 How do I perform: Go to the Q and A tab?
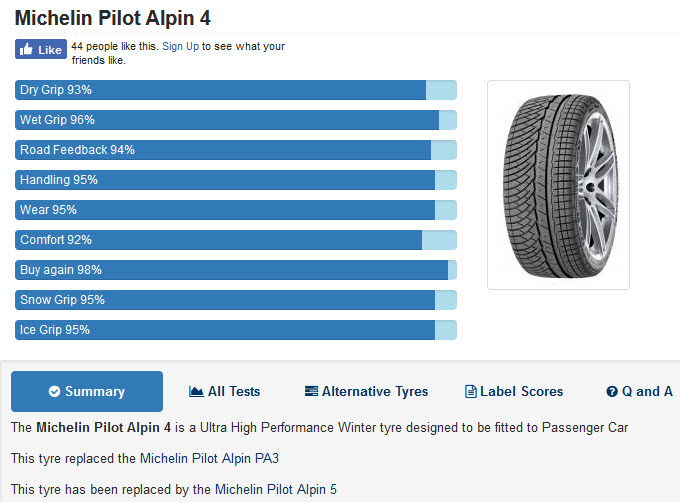[639, 391]
